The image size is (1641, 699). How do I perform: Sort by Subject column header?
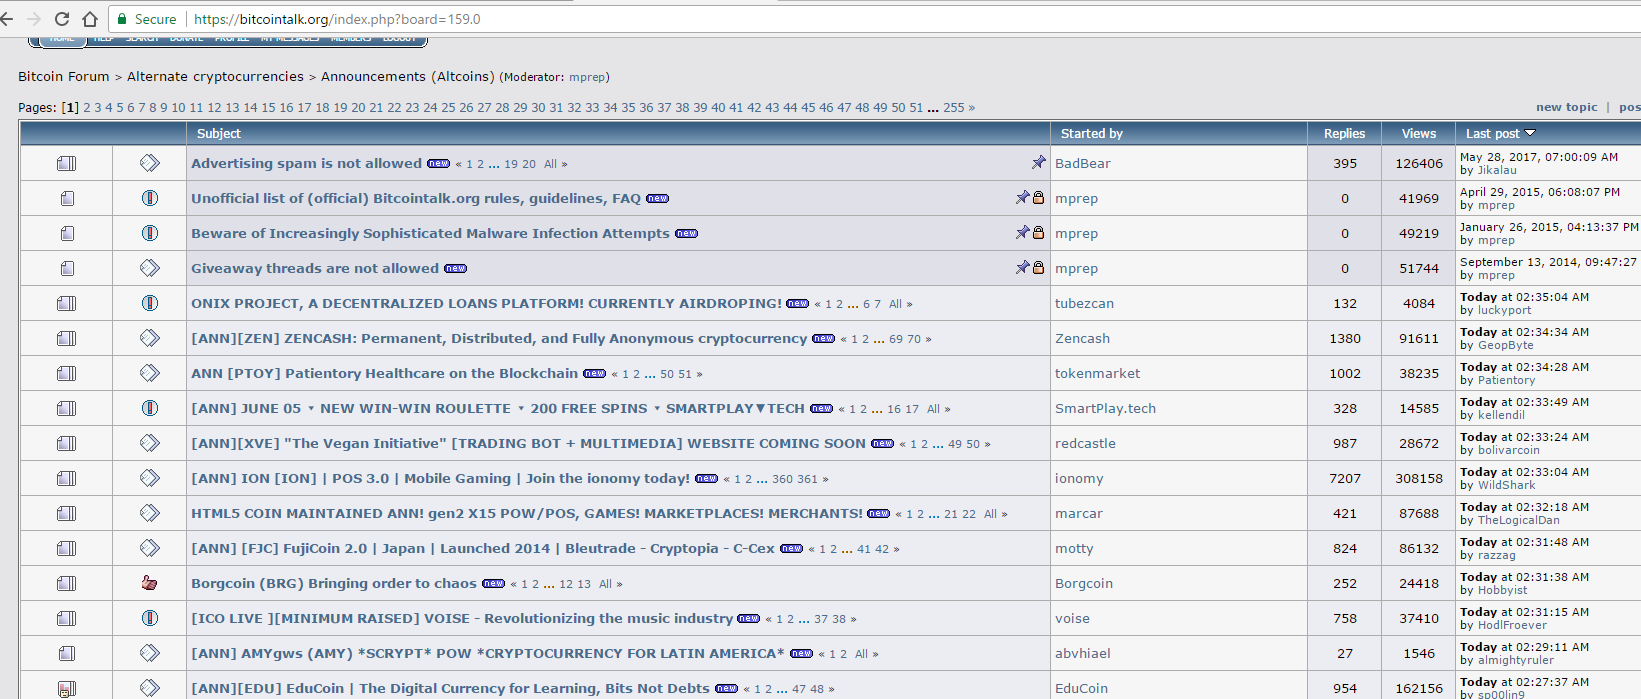(219, 133)
